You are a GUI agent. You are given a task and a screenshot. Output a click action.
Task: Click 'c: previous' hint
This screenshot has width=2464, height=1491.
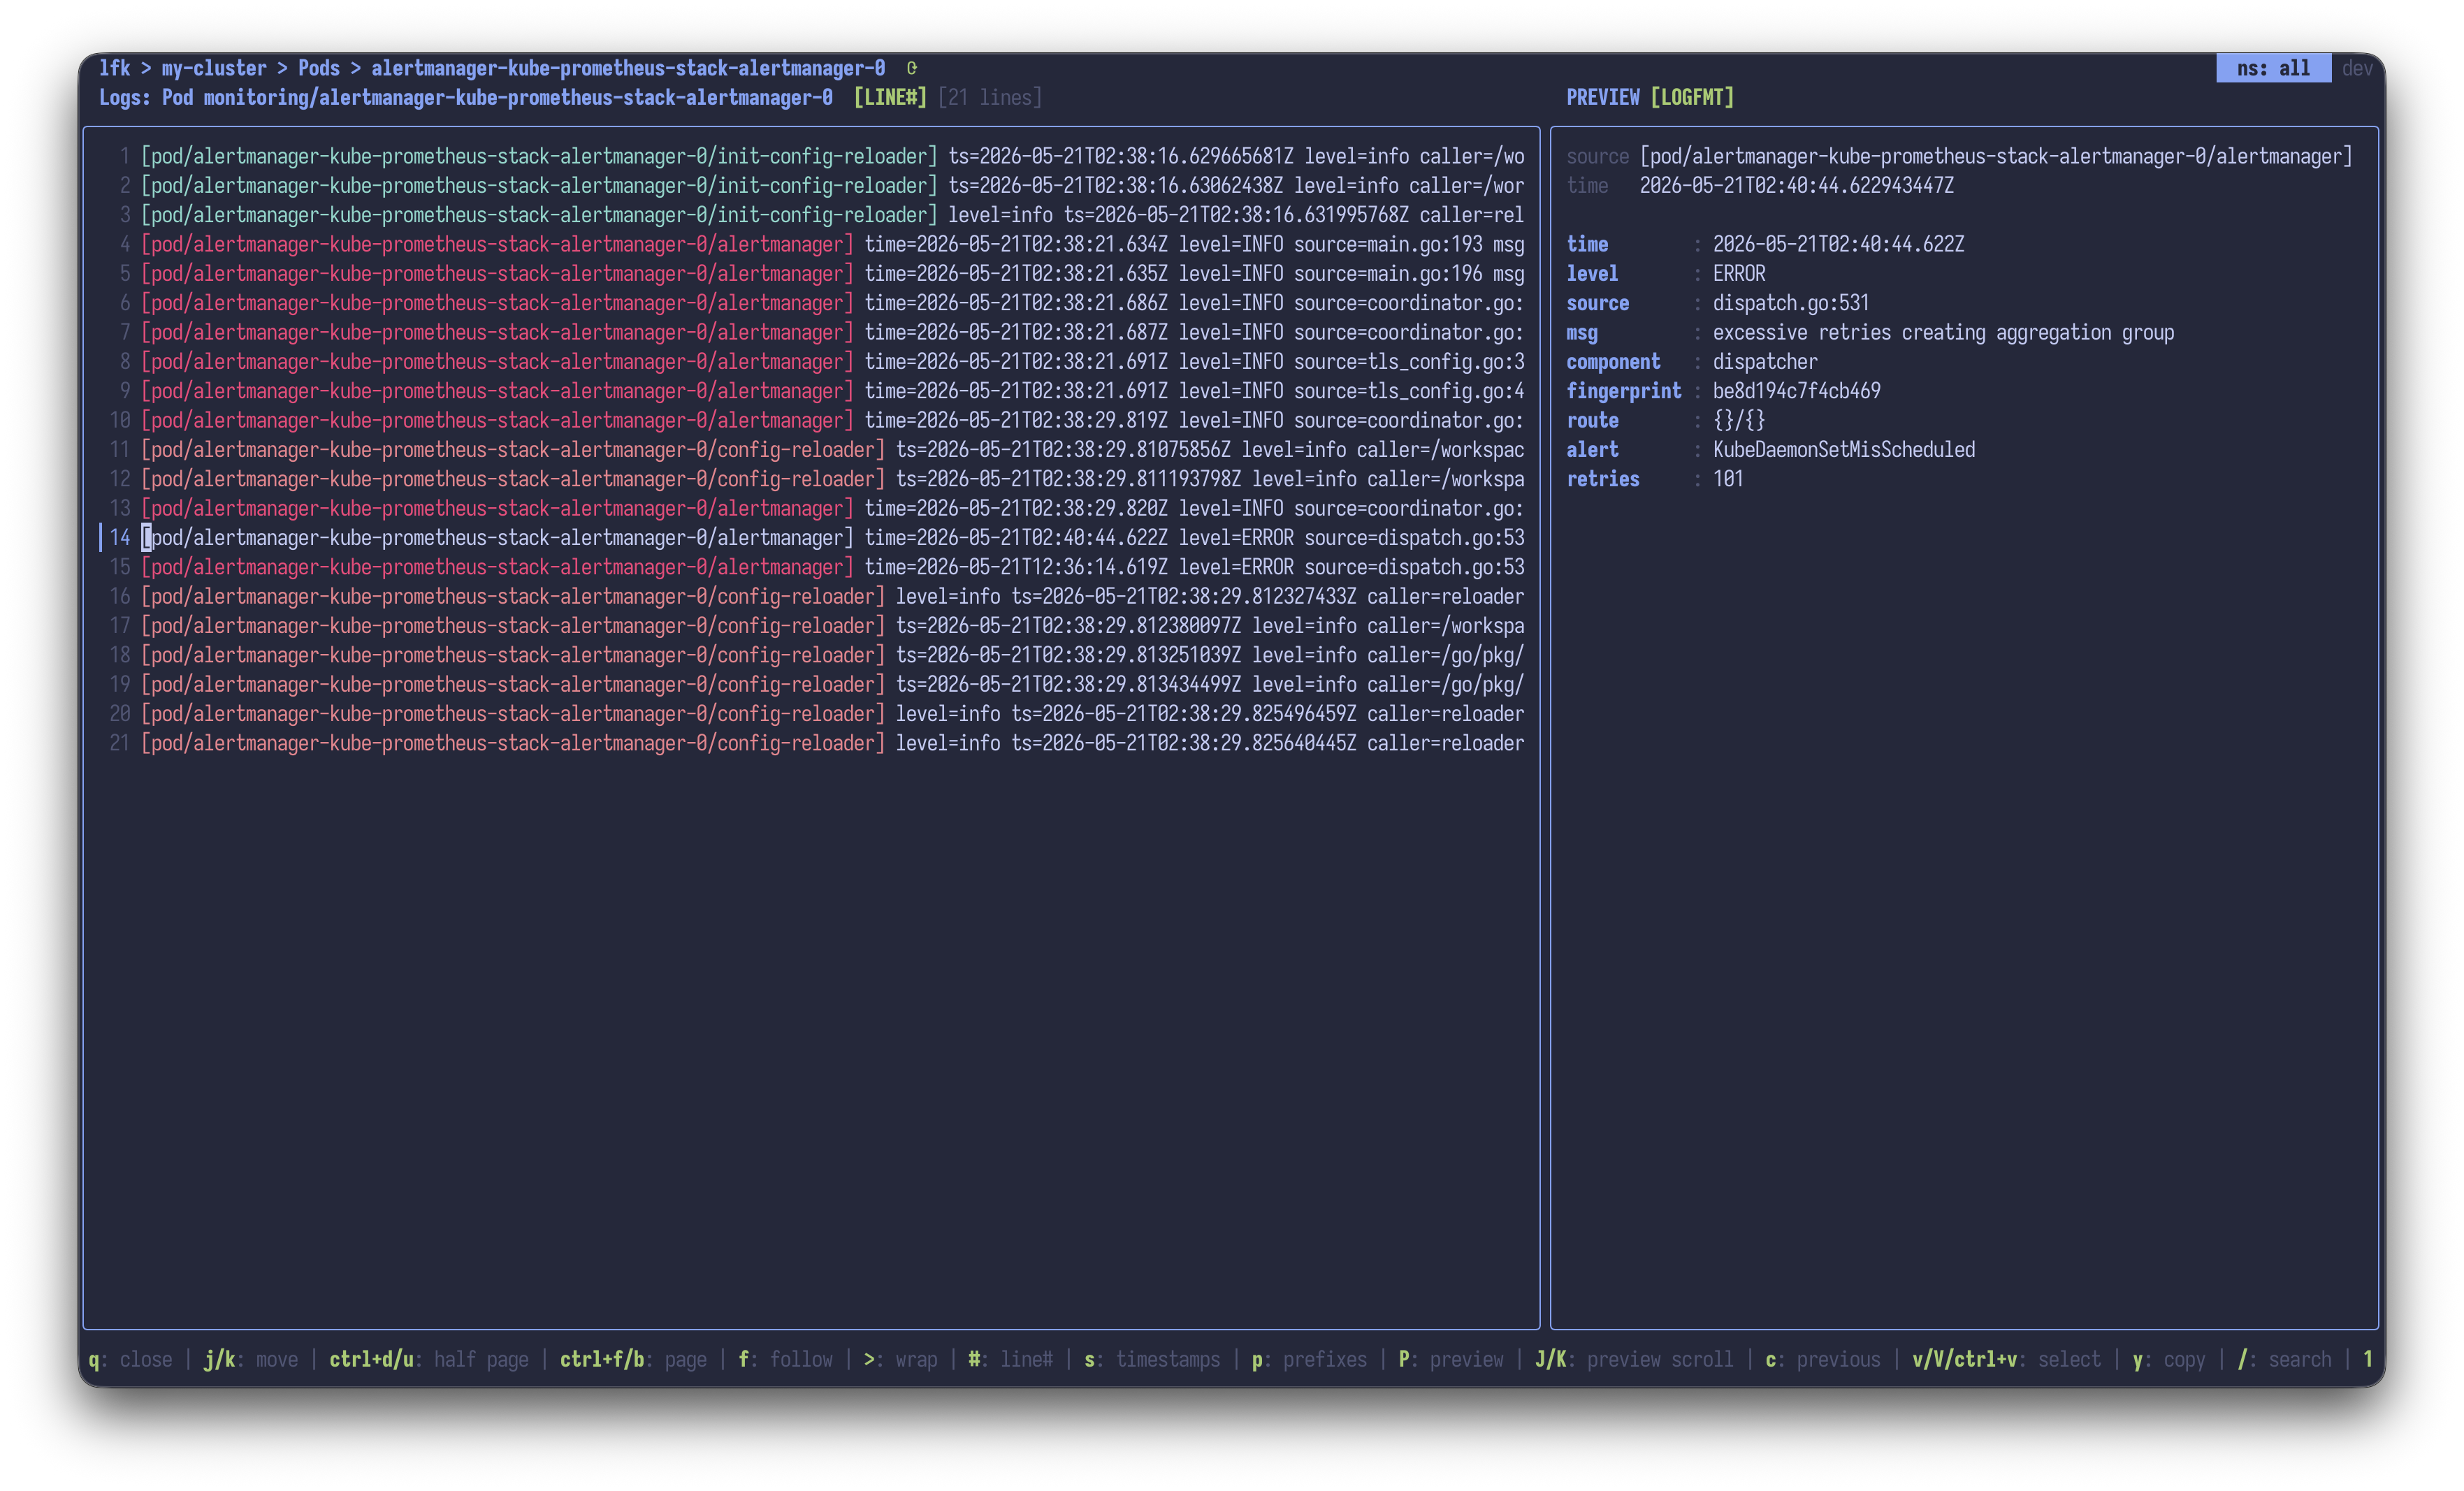point(1823,1359)
